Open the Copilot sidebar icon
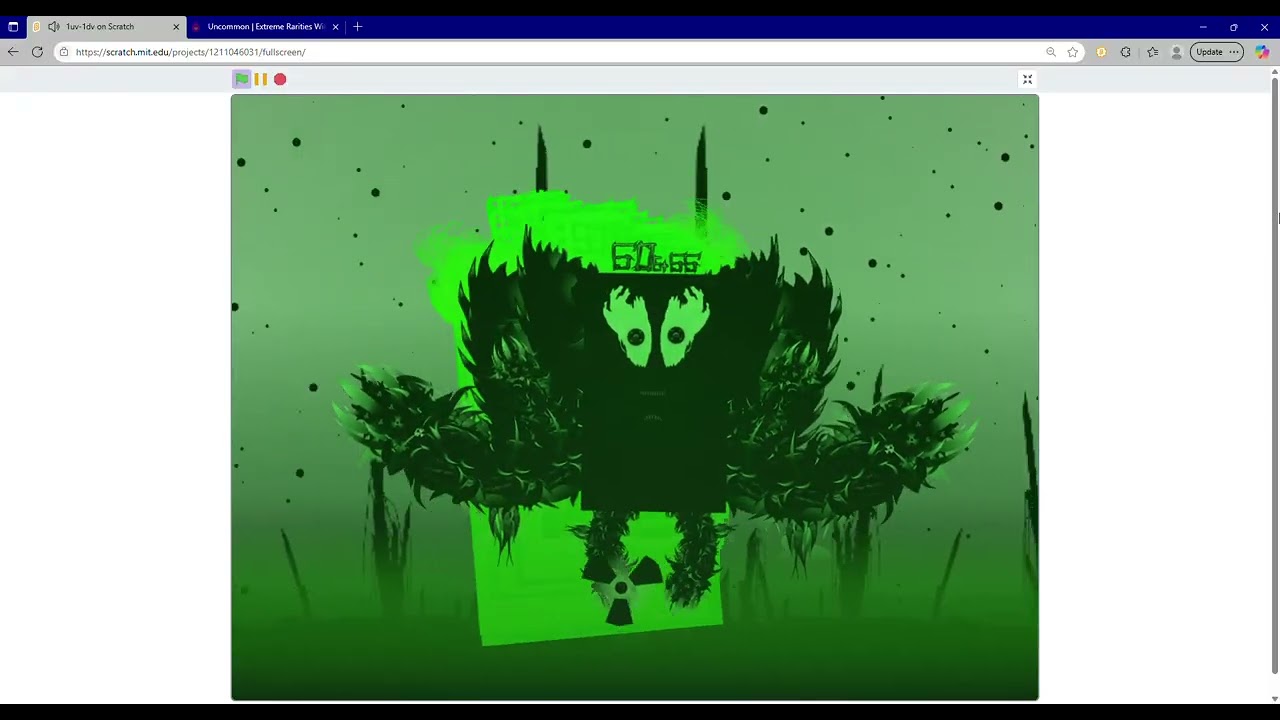Screen dimensions: 1280x720 (1262, 52)
